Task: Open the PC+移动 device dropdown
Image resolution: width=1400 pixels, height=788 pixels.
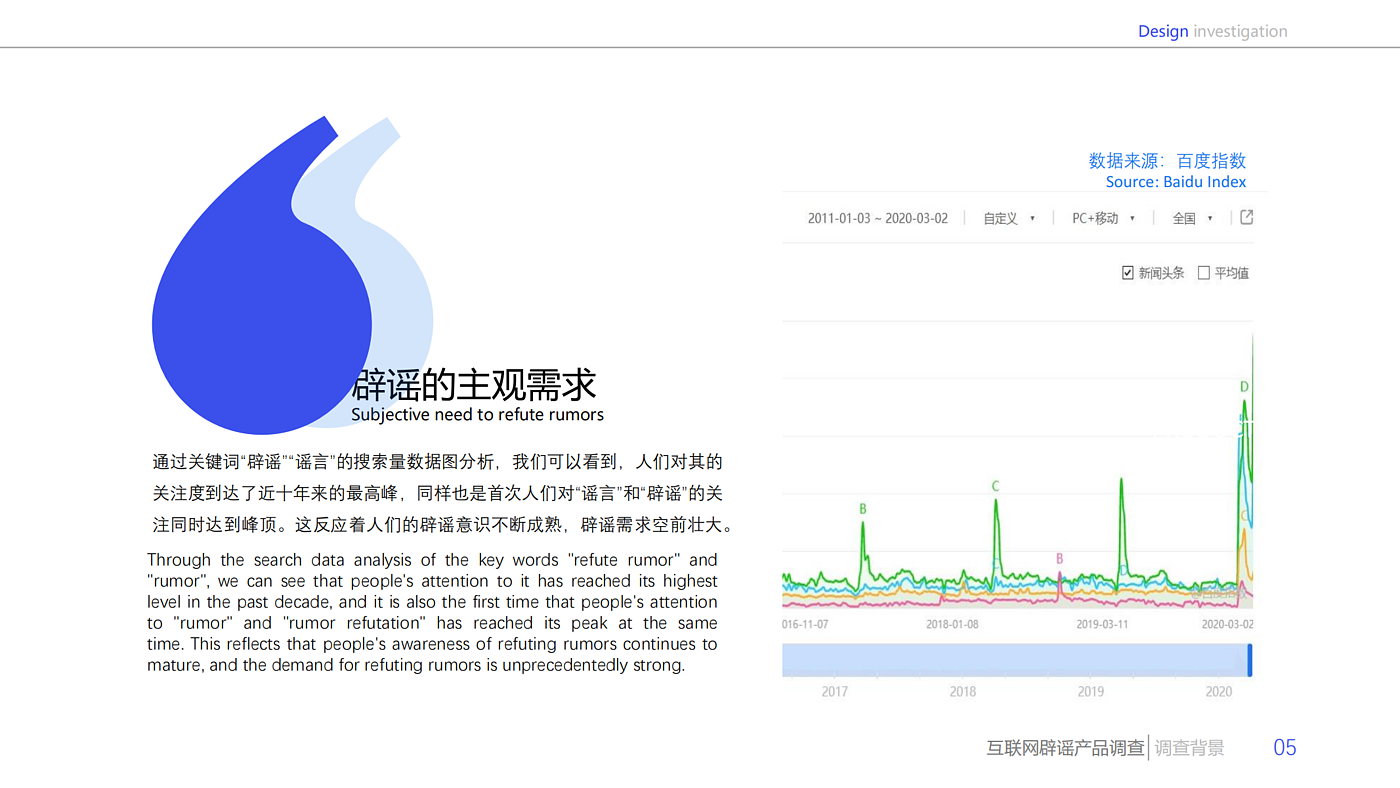Action: 1104,218
